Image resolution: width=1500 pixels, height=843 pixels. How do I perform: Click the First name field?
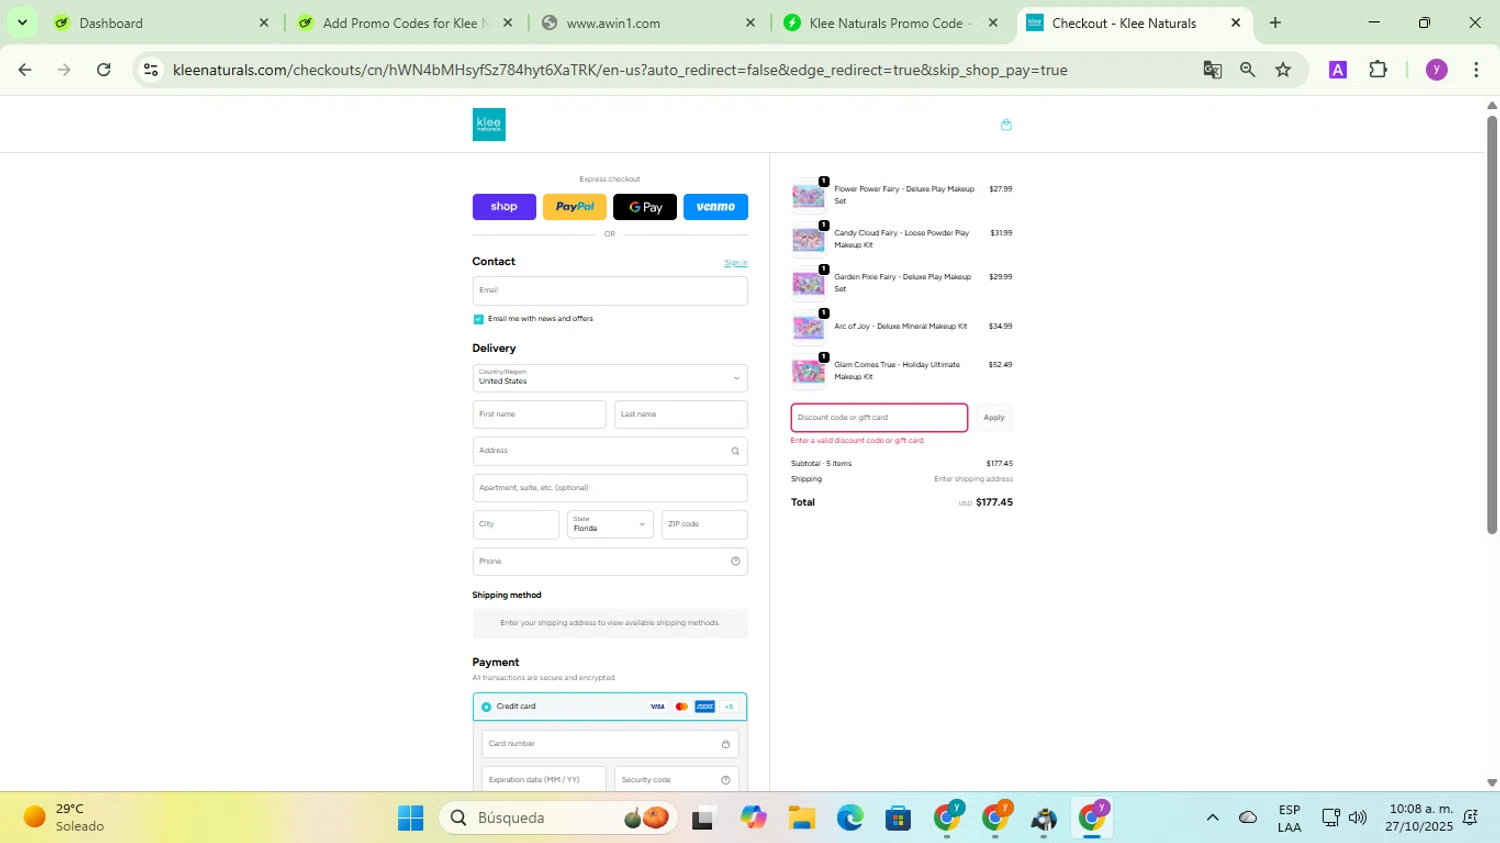[539, 414]
